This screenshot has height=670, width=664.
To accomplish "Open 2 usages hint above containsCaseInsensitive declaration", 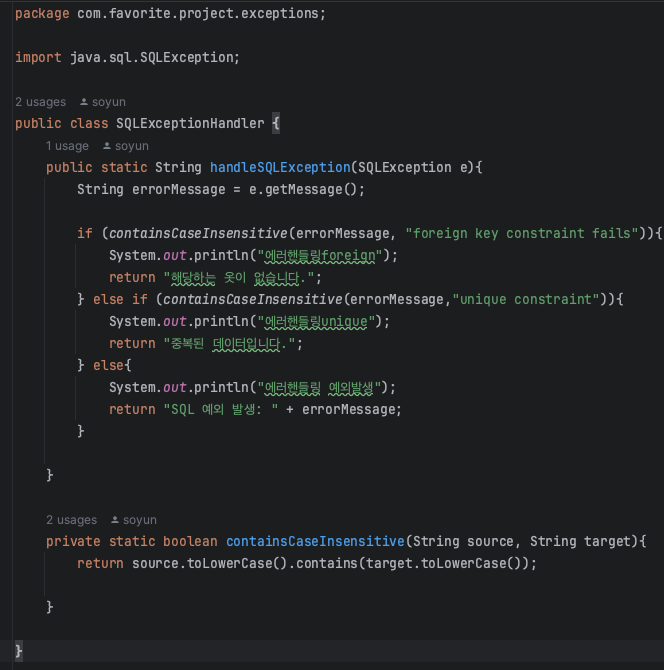I will (x=71, y=520).
